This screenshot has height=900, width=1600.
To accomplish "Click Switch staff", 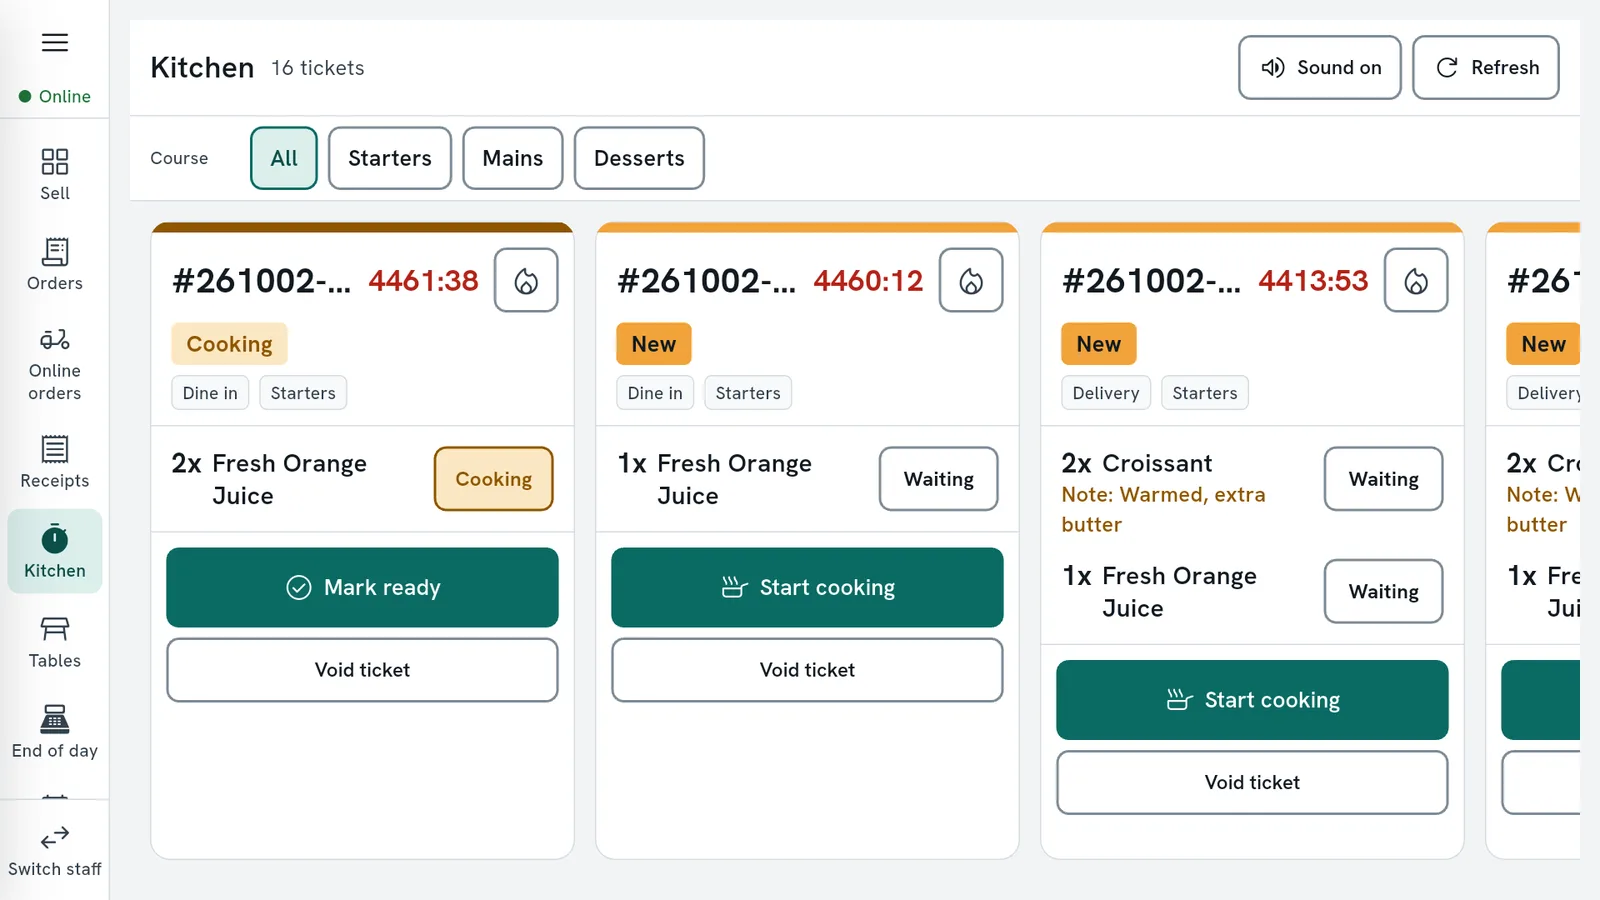I will tap(55, 851).
